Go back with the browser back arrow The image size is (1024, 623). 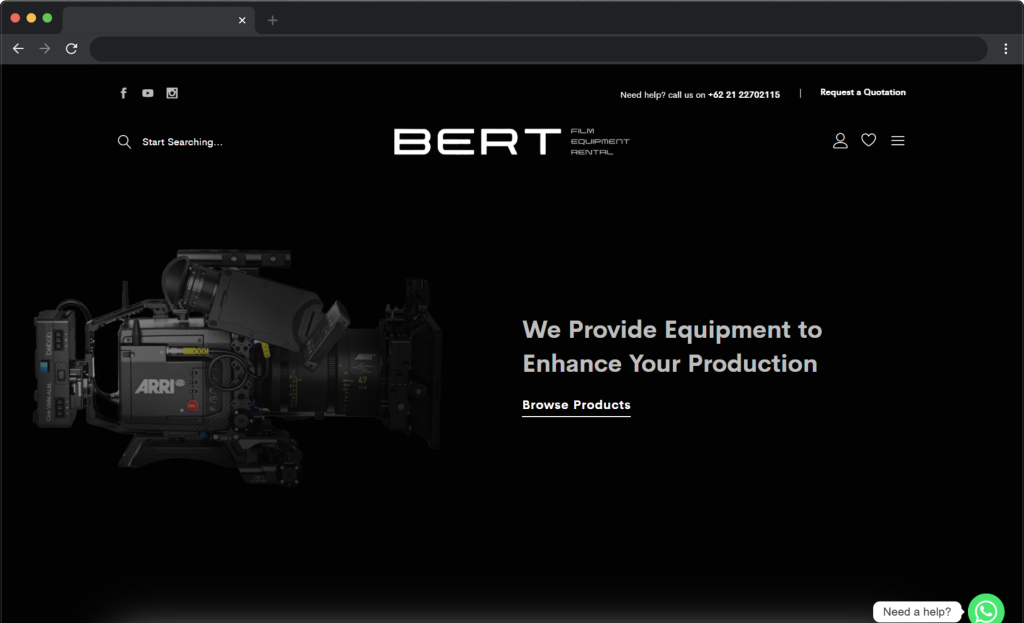pos(18,48)
